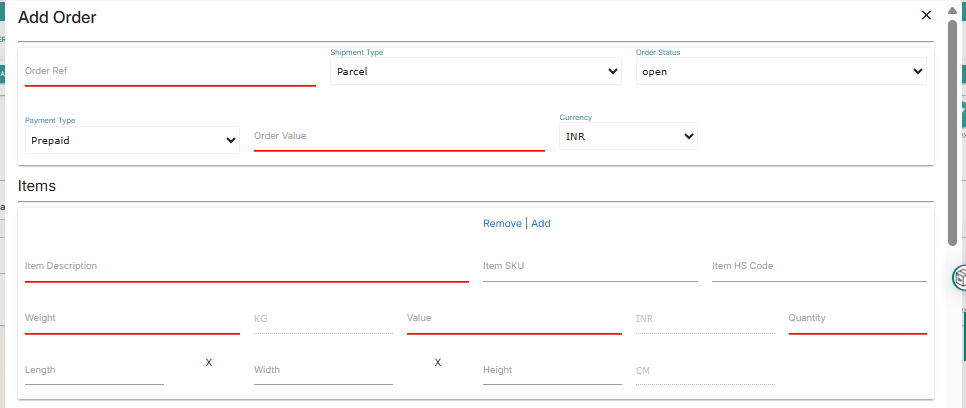
Task: Open the Shipment Type dropdown
Action: [476, 72]
